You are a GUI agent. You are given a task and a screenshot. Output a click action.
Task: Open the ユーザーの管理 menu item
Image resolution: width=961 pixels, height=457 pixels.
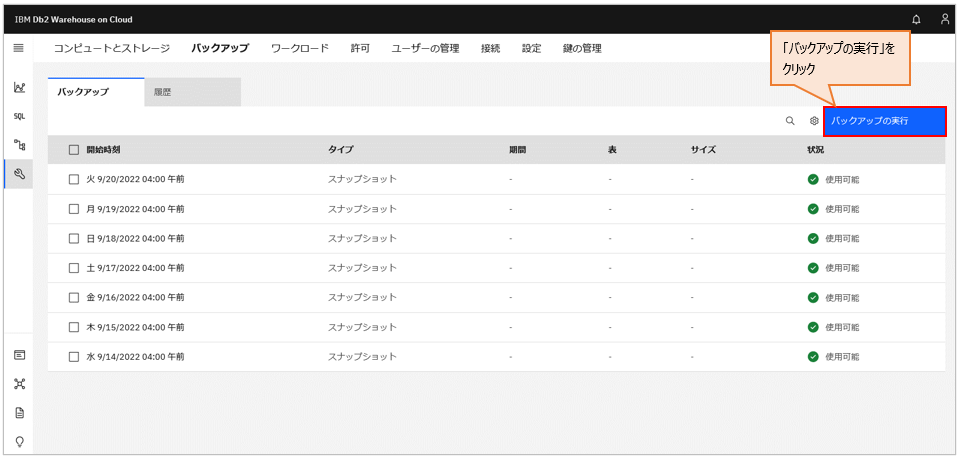pos(425,48)
